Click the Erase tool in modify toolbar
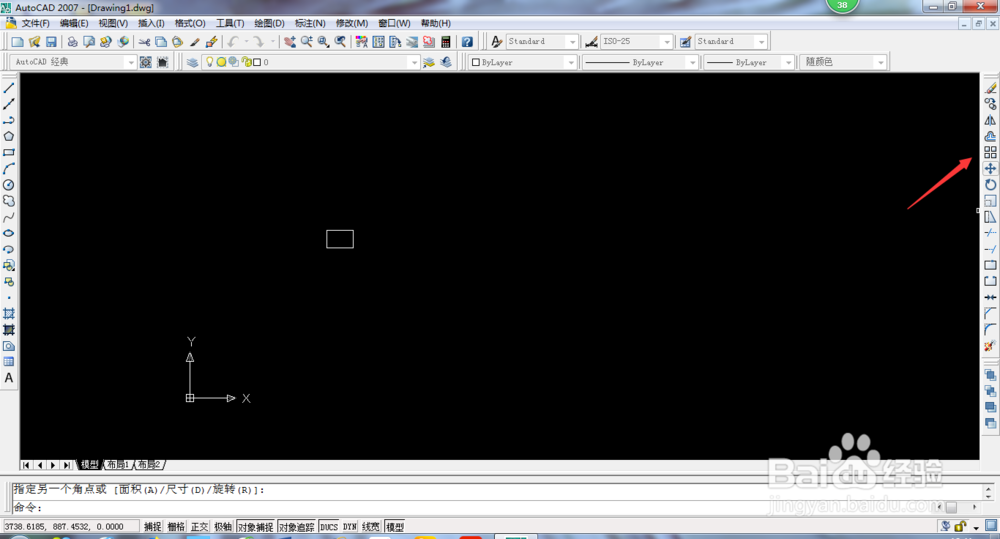The width and height of the screenshot is (1000, 539). pyautogui.click(x=990, y=88)
